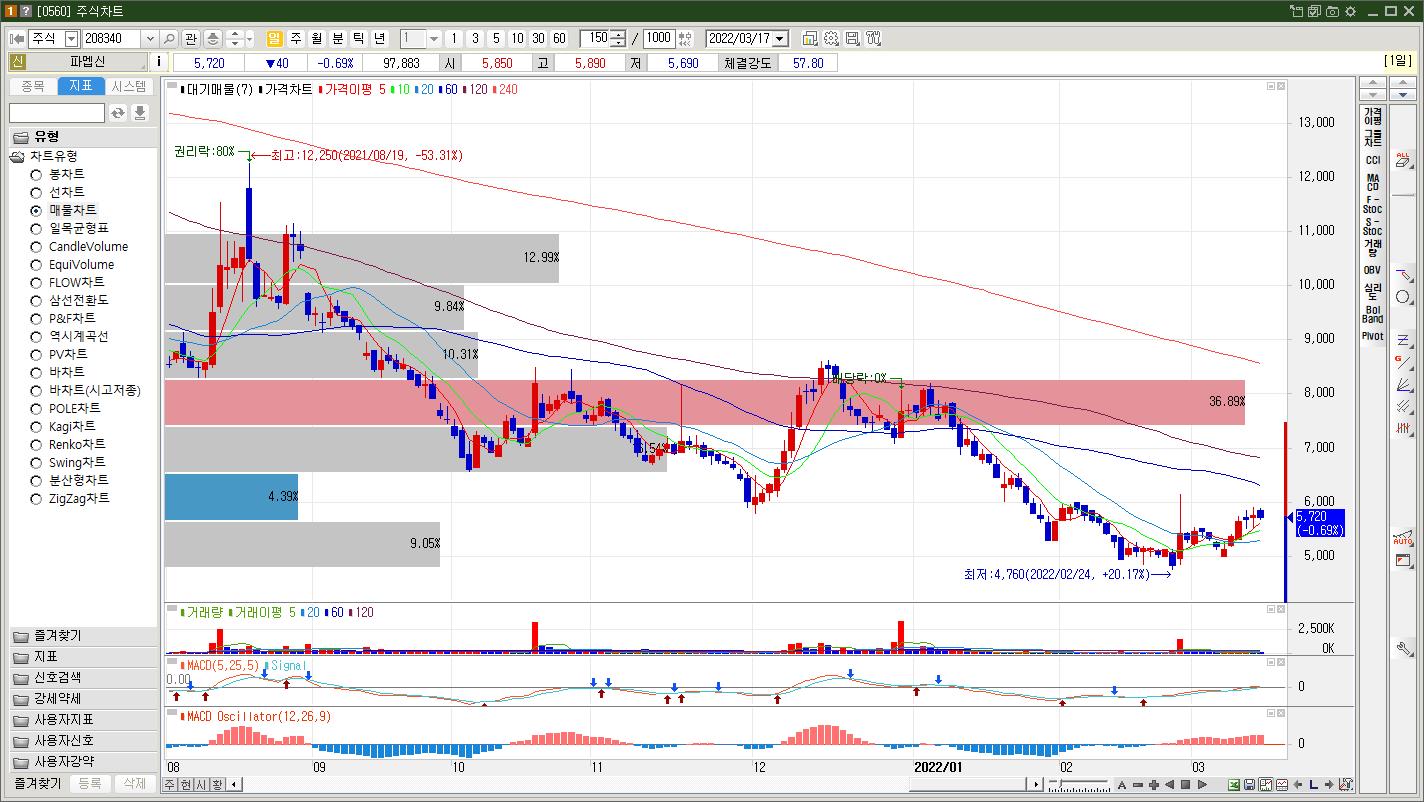Click the info 'i' icon next to 파멥신
This screenshot has width=1424, height=802.
tap(160, 62)
